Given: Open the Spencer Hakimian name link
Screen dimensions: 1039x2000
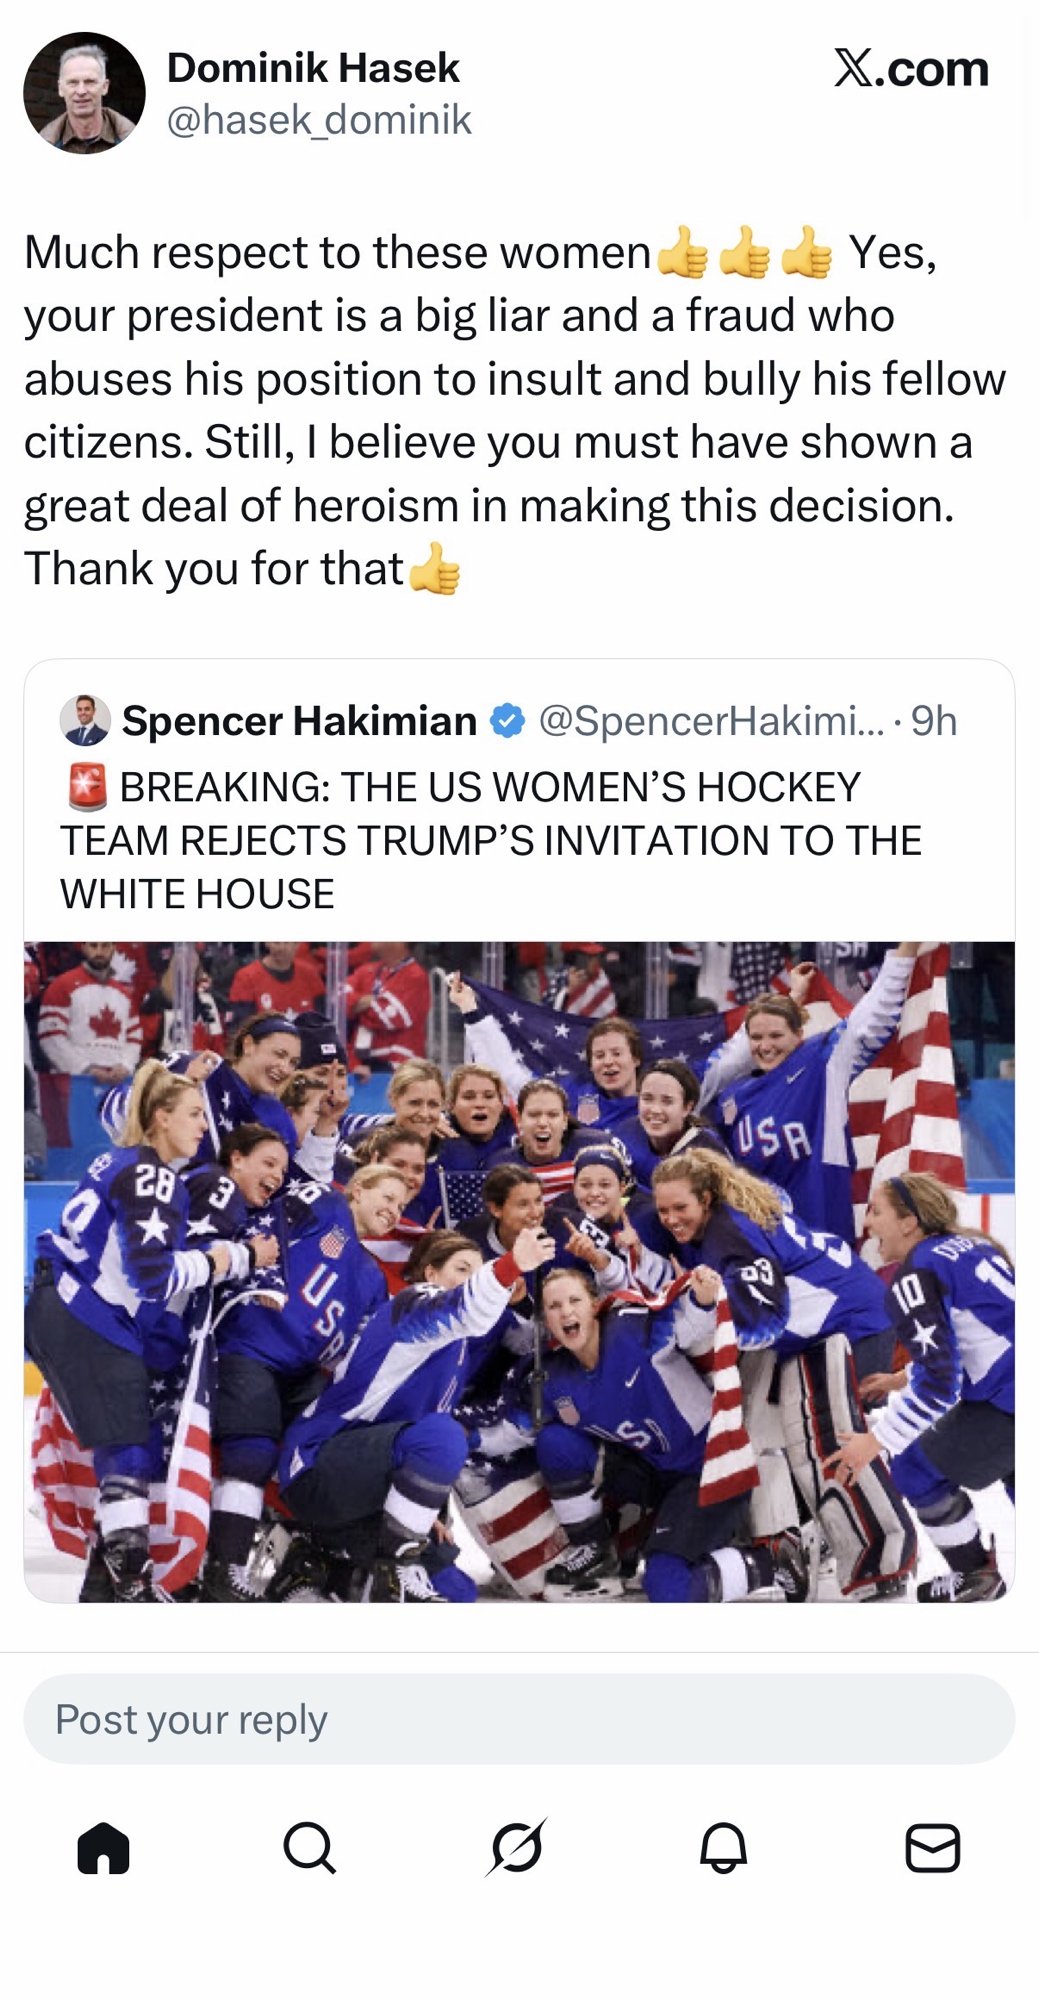Looking at the screenshot, I should pos(299,721).
